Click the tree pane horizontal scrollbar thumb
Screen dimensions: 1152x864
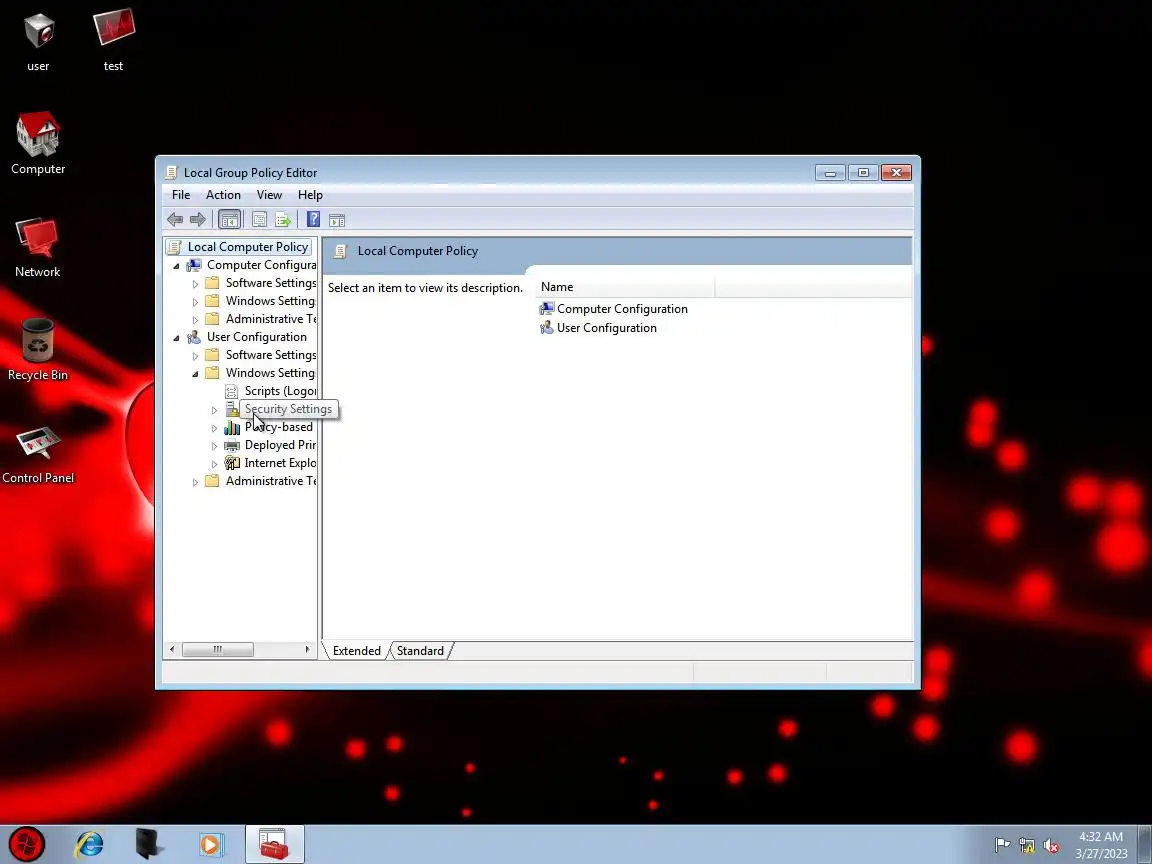click(217, 649)
